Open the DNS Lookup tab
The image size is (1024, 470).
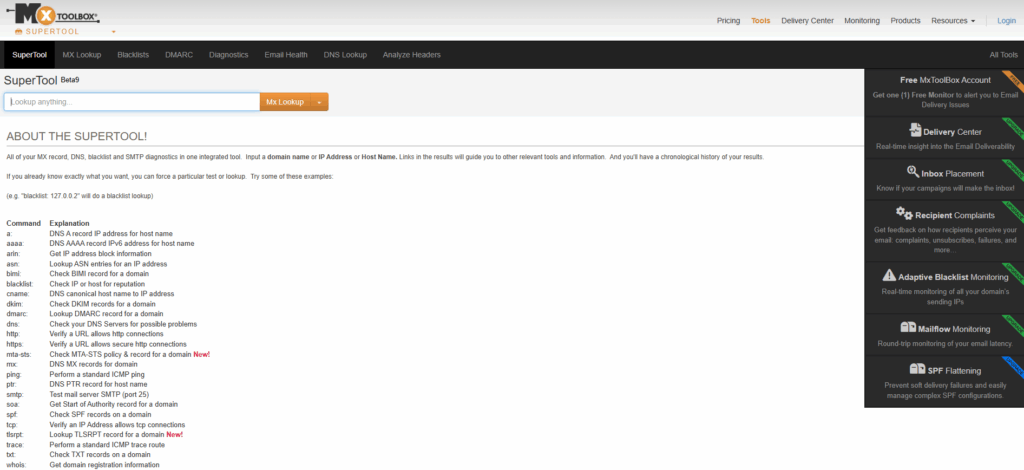pyautogui.click(x=345, y=55)
